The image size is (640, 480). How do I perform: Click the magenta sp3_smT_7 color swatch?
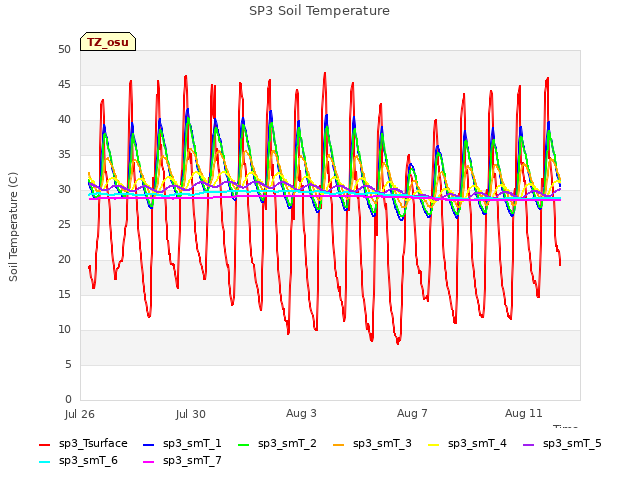tap(149, 462)
